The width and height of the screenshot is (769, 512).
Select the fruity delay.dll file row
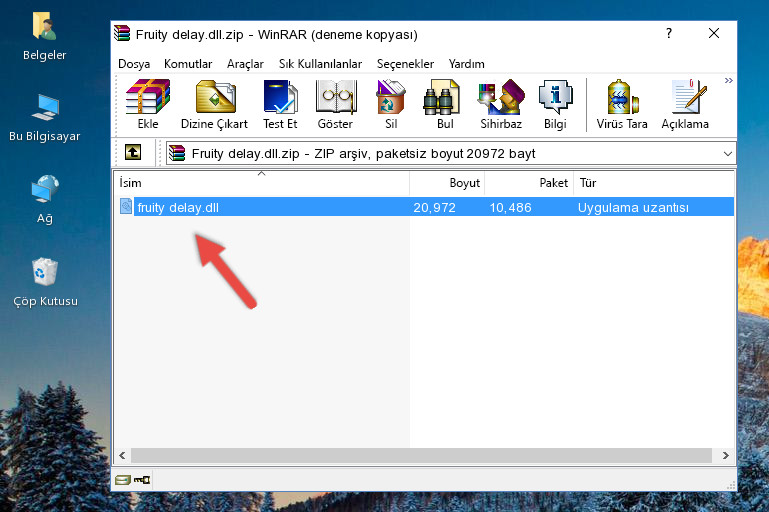[x=425, y=207]
